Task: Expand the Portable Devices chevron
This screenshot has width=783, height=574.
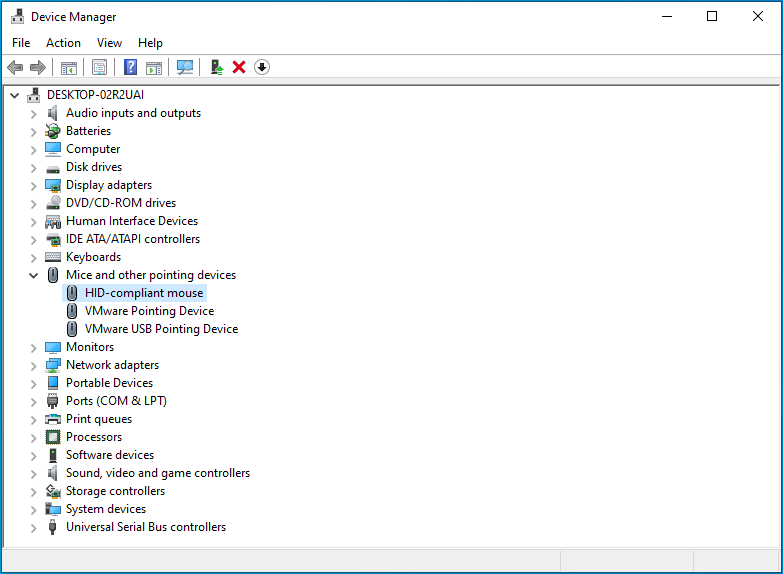Action: [33, 384]
